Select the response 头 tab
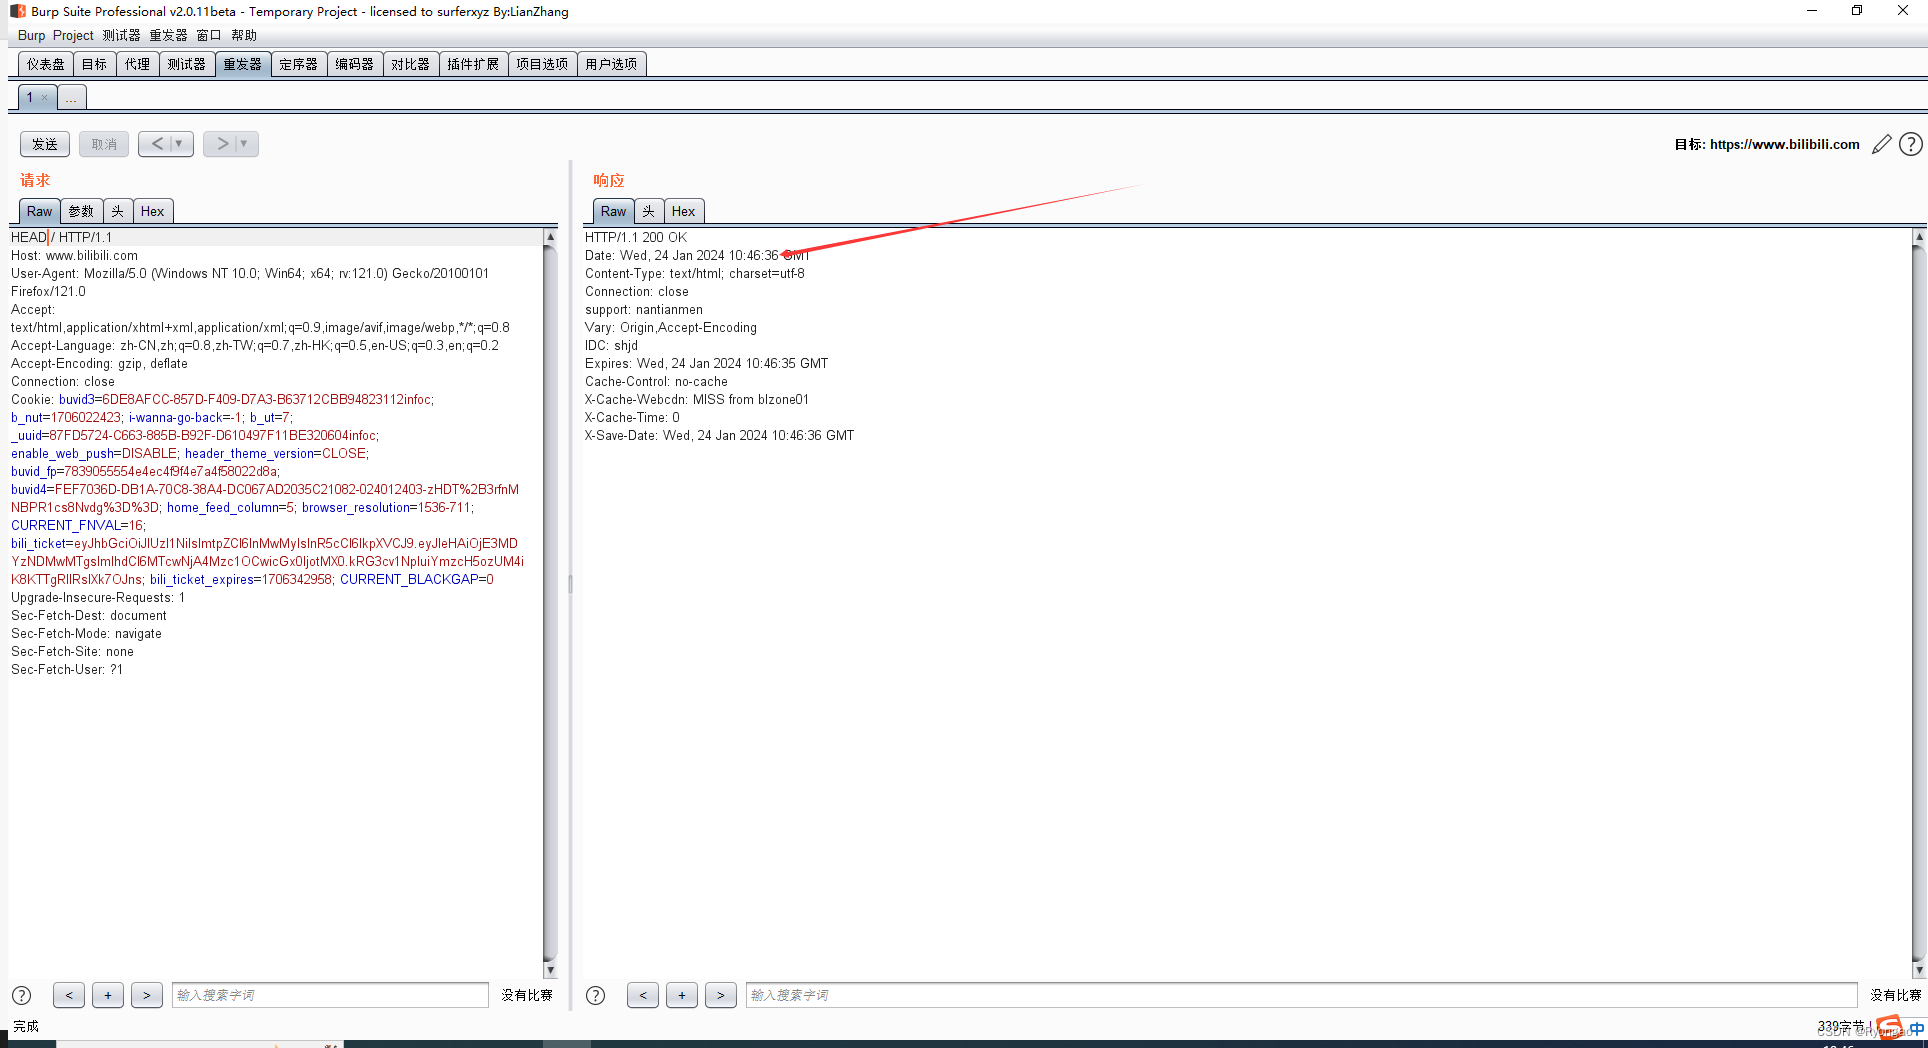 pos(648,211)
